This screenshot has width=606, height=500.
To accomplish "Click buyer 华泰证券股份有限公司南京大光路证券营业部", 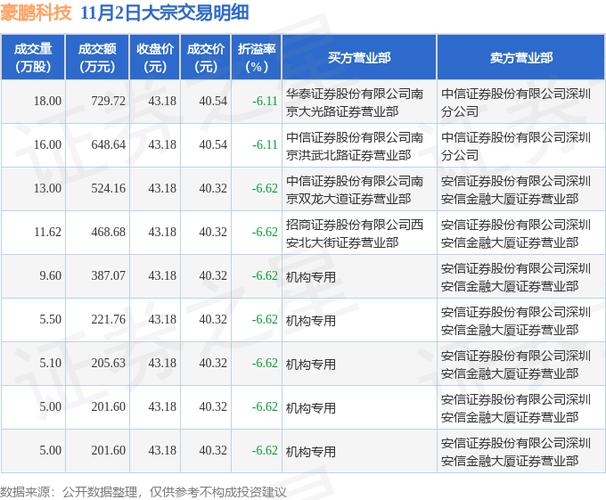I will tap(354, 103).
